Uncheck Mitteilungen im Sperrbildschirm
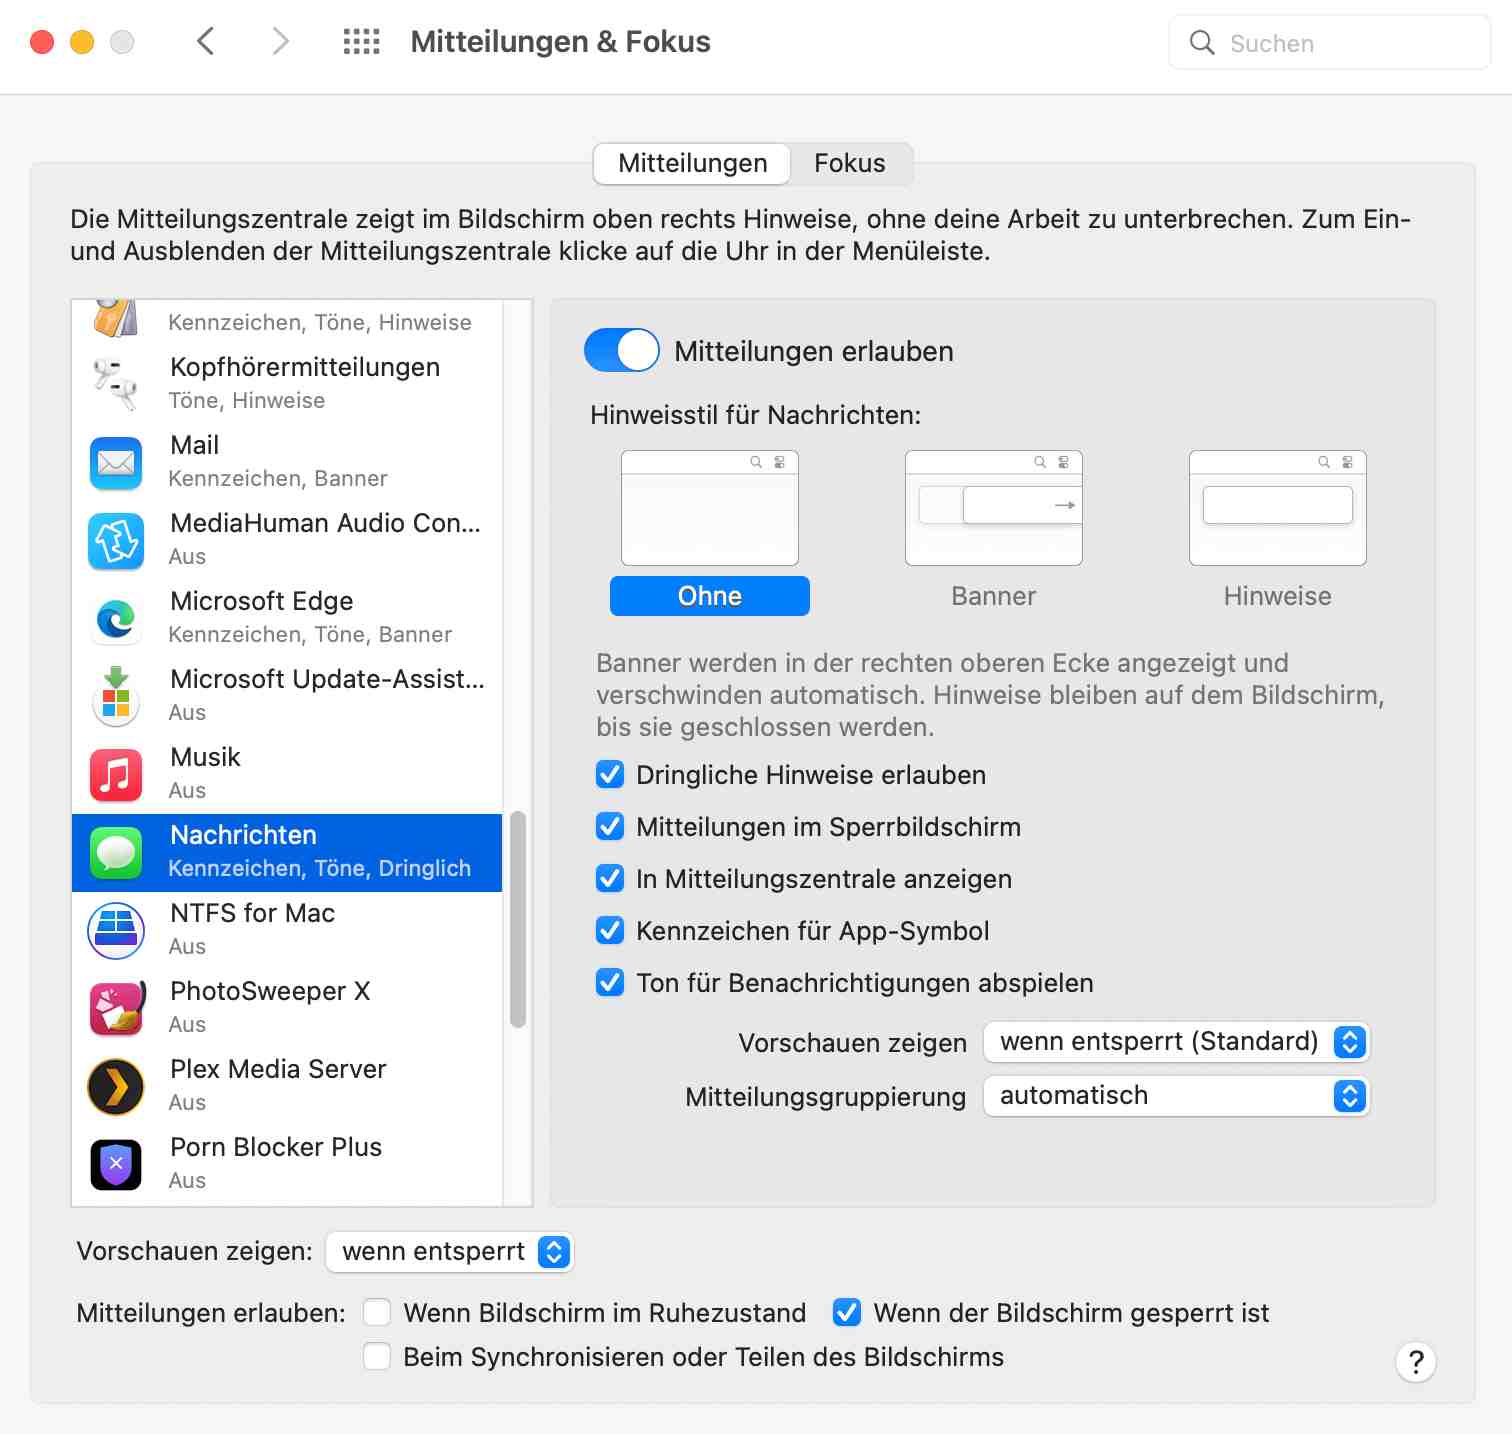Viewport: 1512px width, 1434px height. tap(610, 827)
